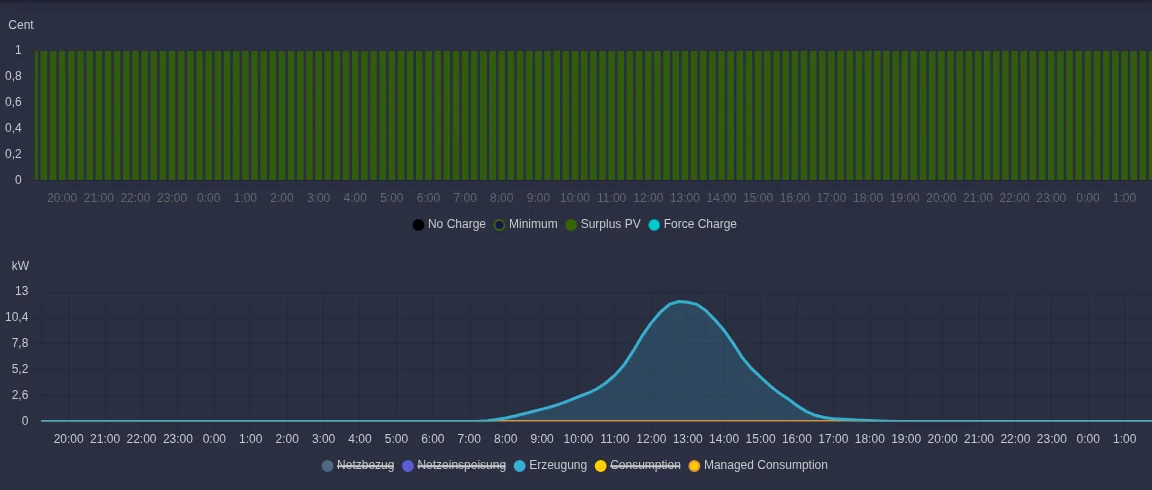Click the yellow Consumption legend dot
1152x490 pixels.
pos(600,466)
